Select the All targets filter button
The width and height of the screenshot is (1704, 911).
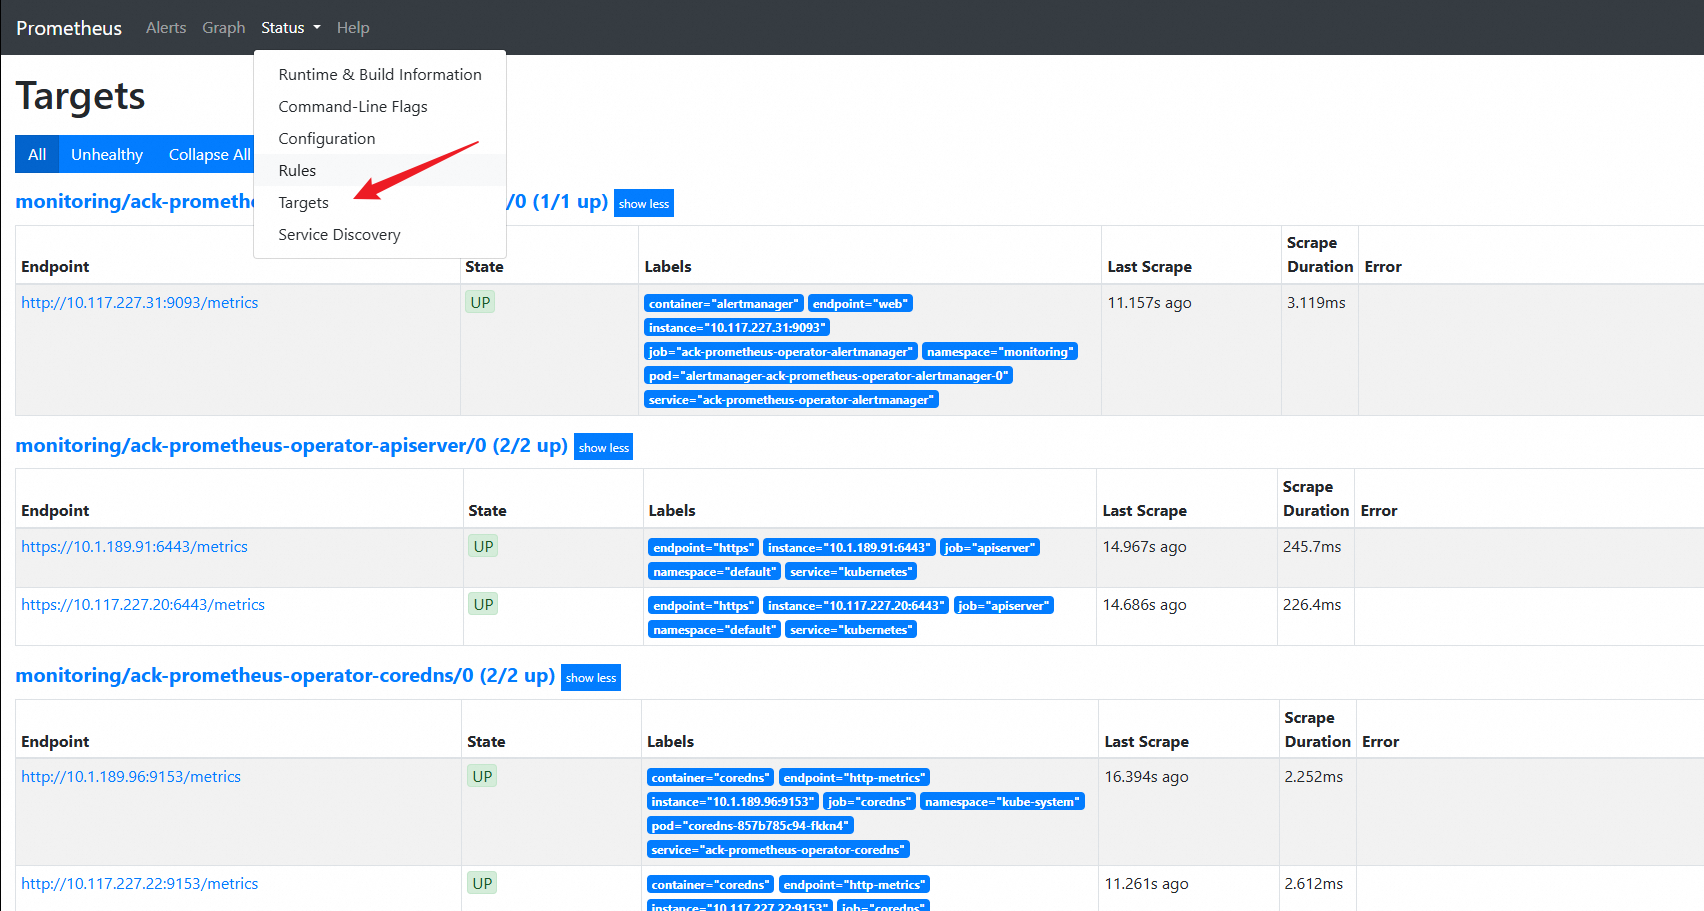click(37, 155)
